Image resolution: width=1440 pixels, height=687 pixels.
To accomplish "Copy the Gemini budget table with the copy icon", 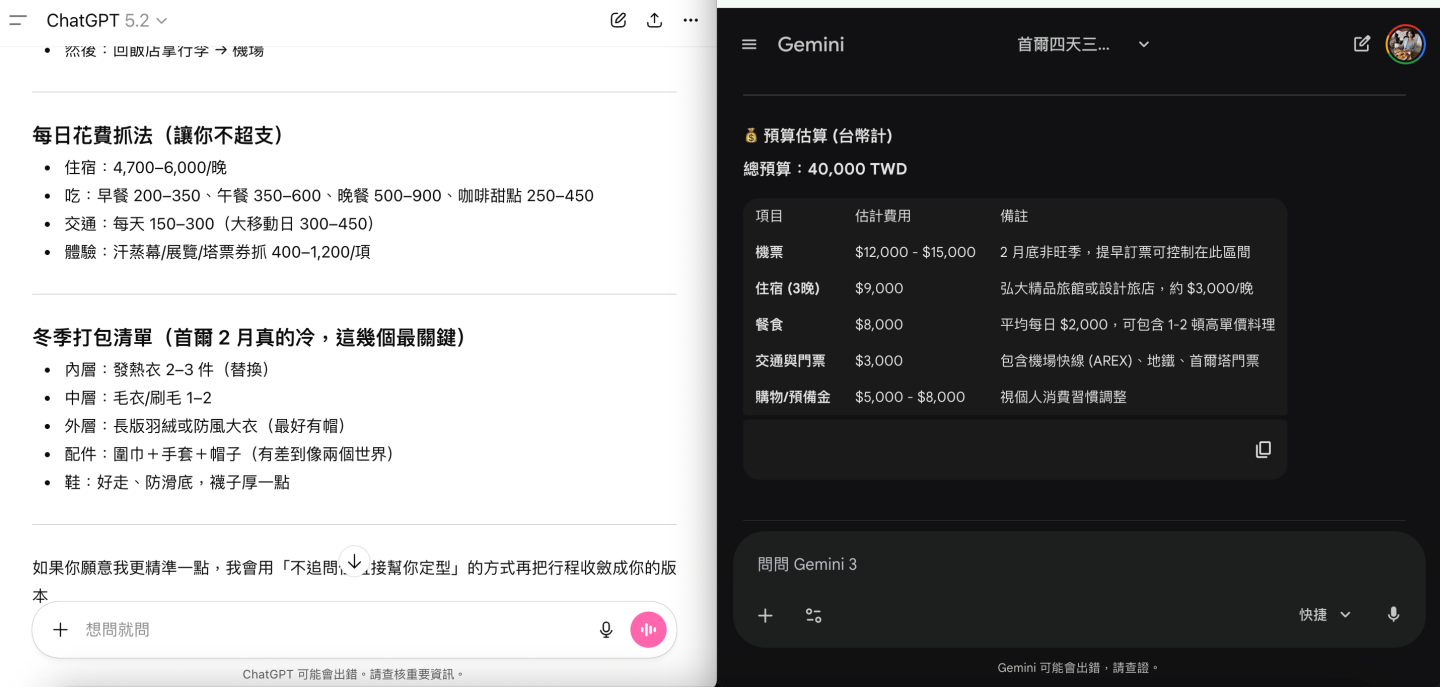I will point(1263,450).
